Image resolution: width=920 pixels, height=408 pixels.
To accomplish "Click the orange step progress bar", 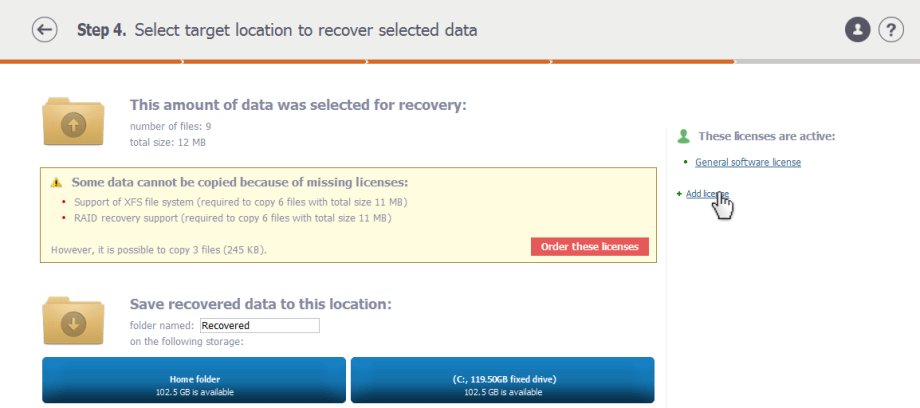I will coord(367,61).
